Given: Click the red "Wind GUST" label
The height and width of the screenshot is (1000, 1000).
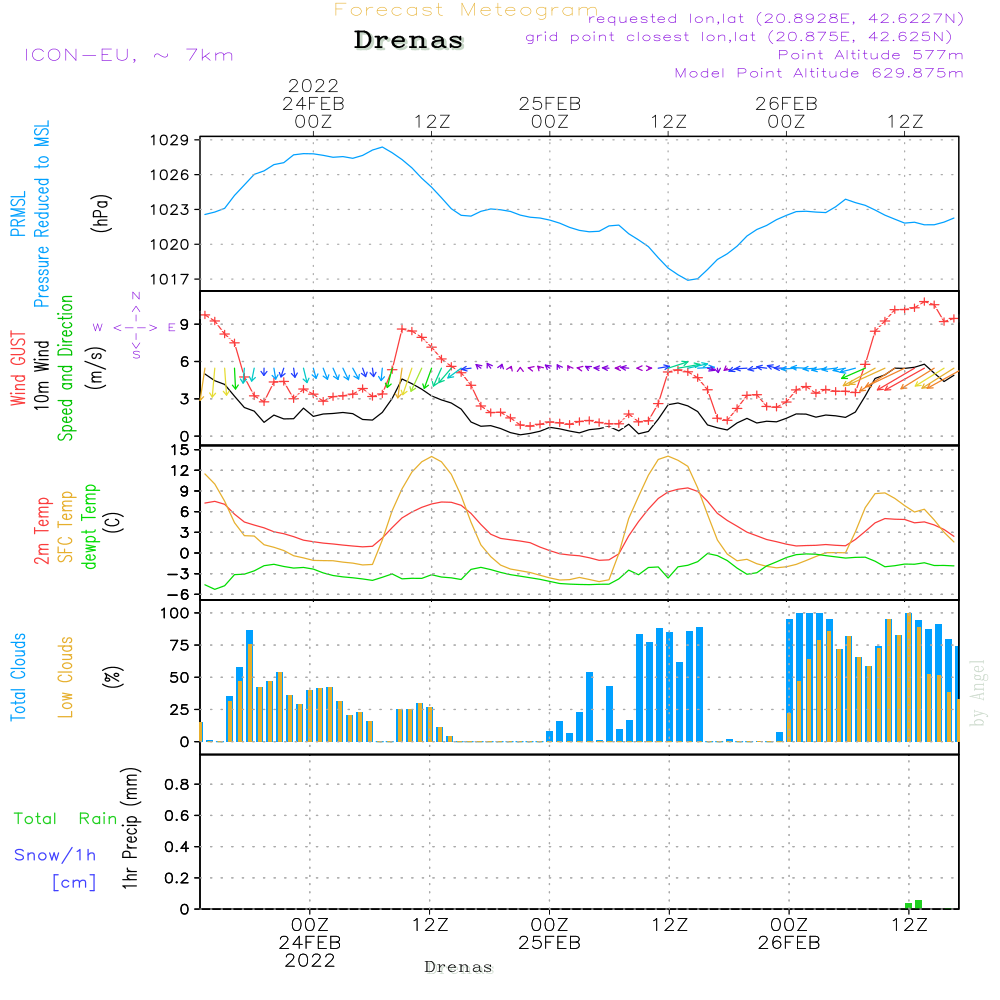Looking at the screenshot, I should coord(18,368).
